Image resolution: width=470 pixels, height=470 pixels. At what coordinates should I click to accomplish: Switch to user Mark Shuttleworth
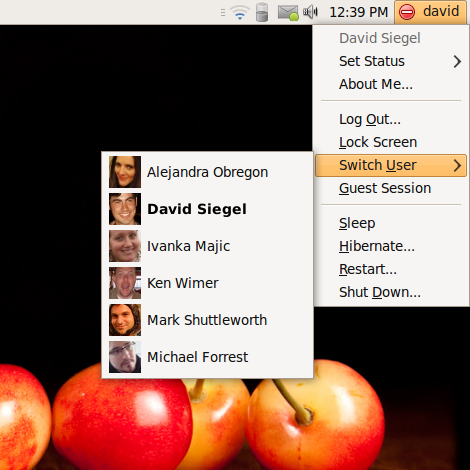click(x=207, y=320)
